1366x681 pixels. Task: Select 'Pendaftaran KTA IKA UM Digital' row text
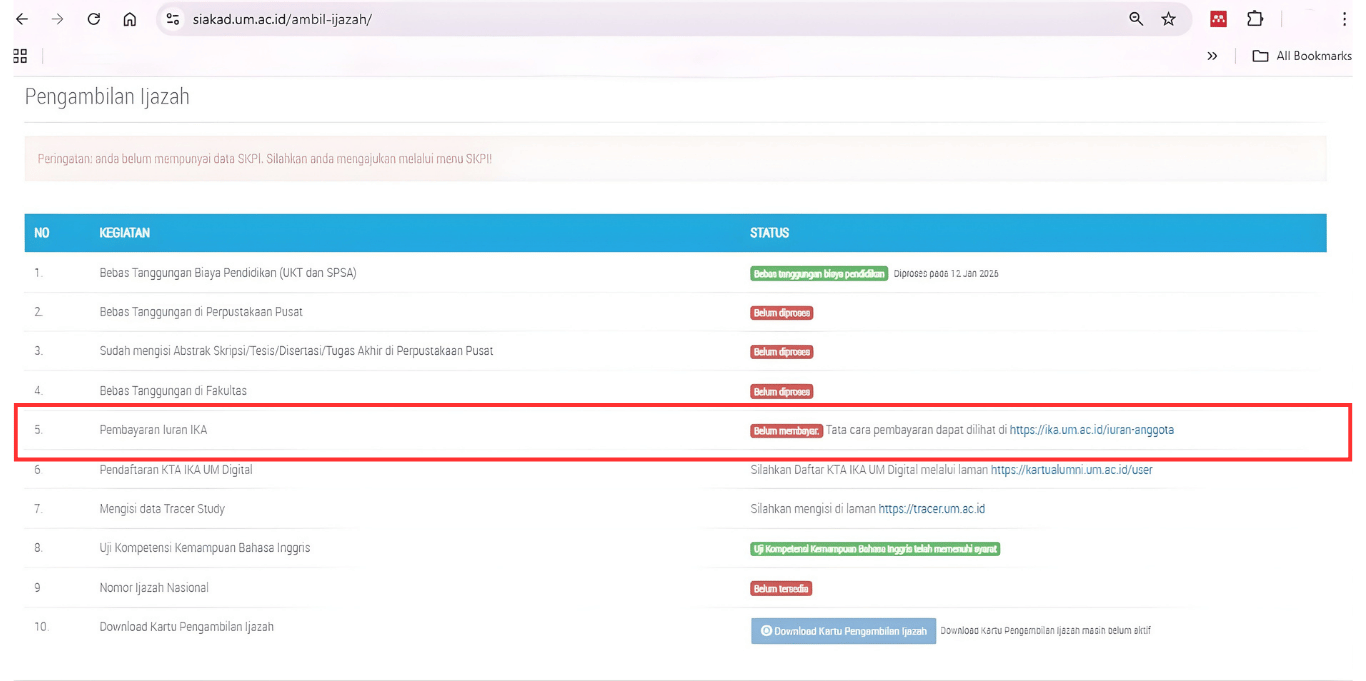(176, 469)
